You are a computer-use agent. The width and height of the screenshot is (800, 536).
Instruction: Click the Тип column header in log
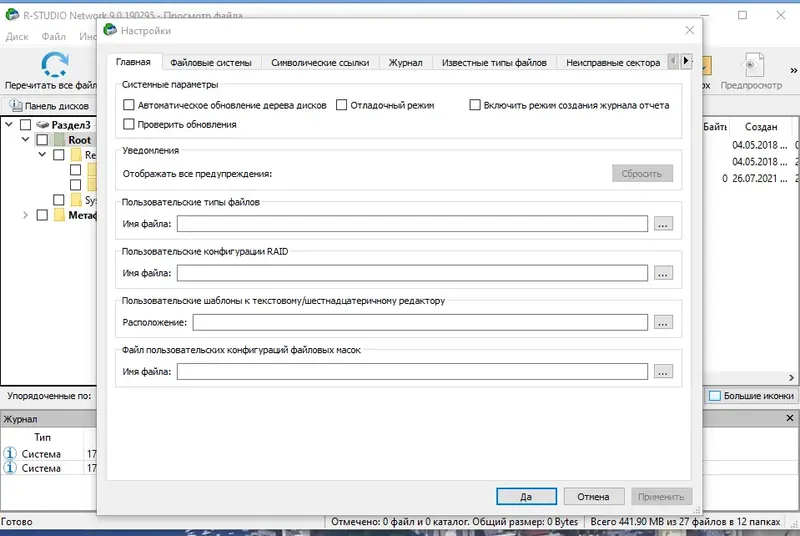click(42, 437)
